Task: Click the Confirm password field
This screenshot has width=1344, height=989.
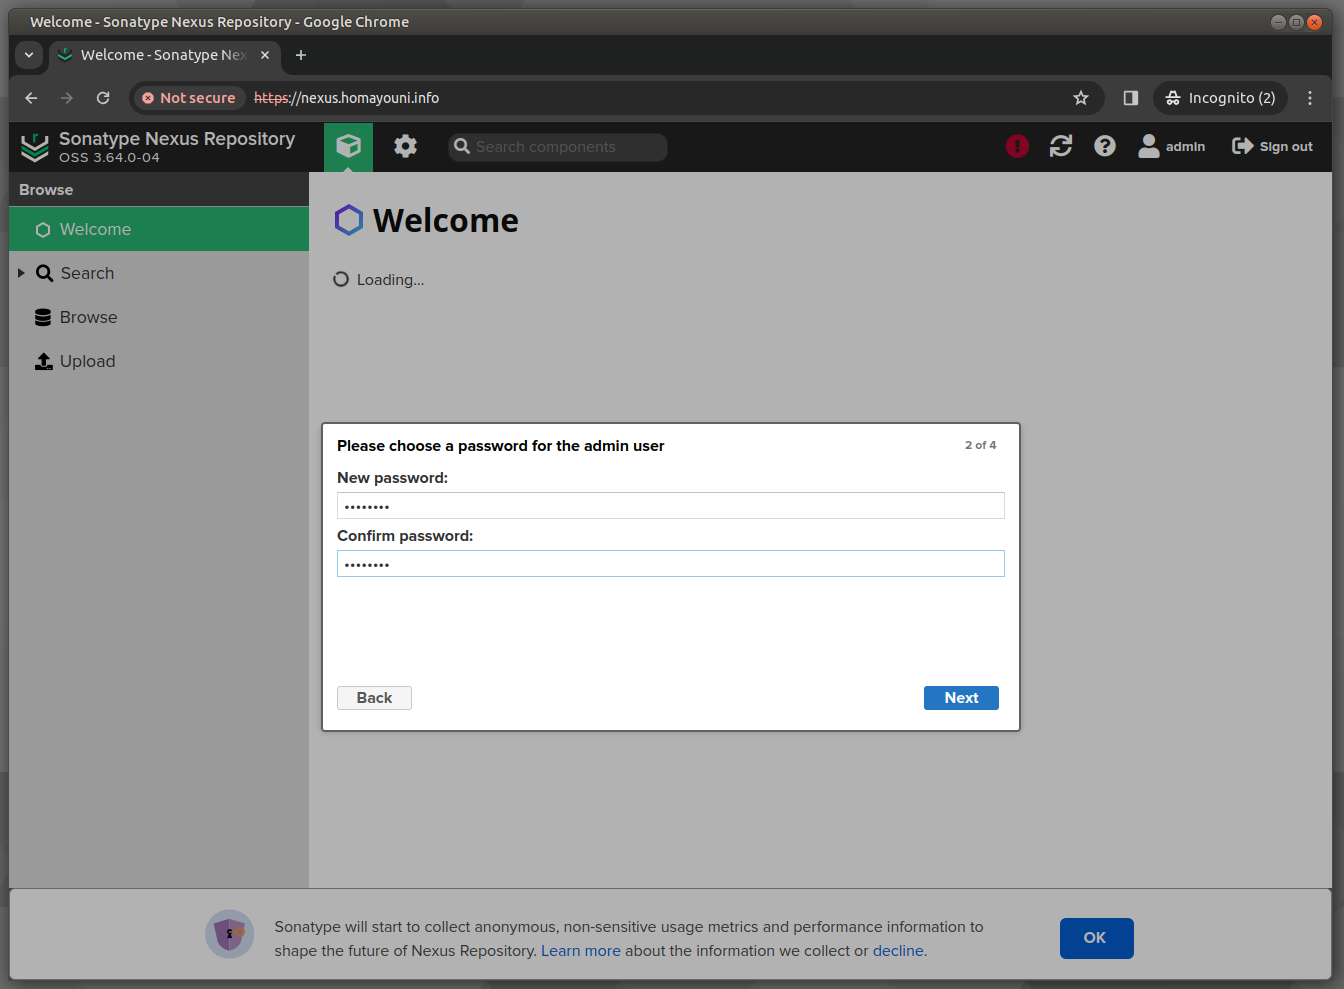Action: [x=670, y=564]
